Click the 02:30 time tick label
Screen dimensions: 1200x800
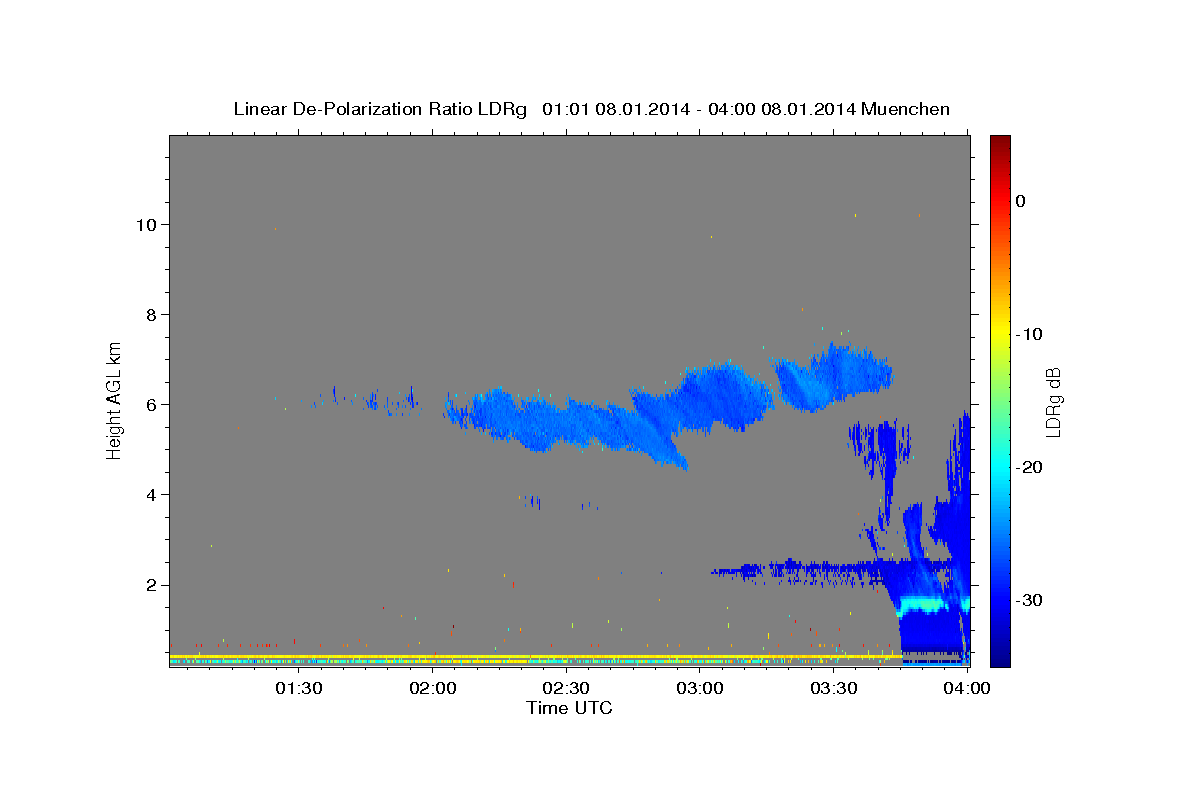[566, 688]
